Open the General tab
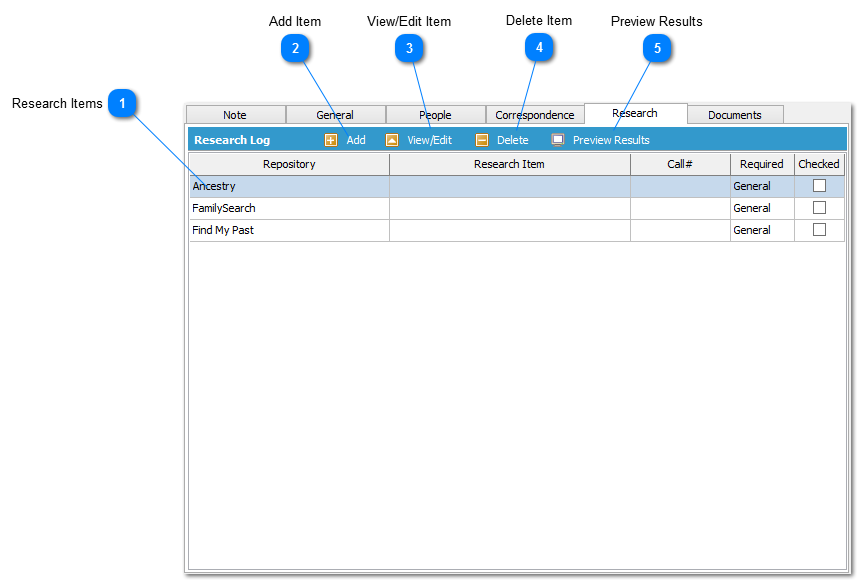The image size is (863, 582). tap(335, 114)
